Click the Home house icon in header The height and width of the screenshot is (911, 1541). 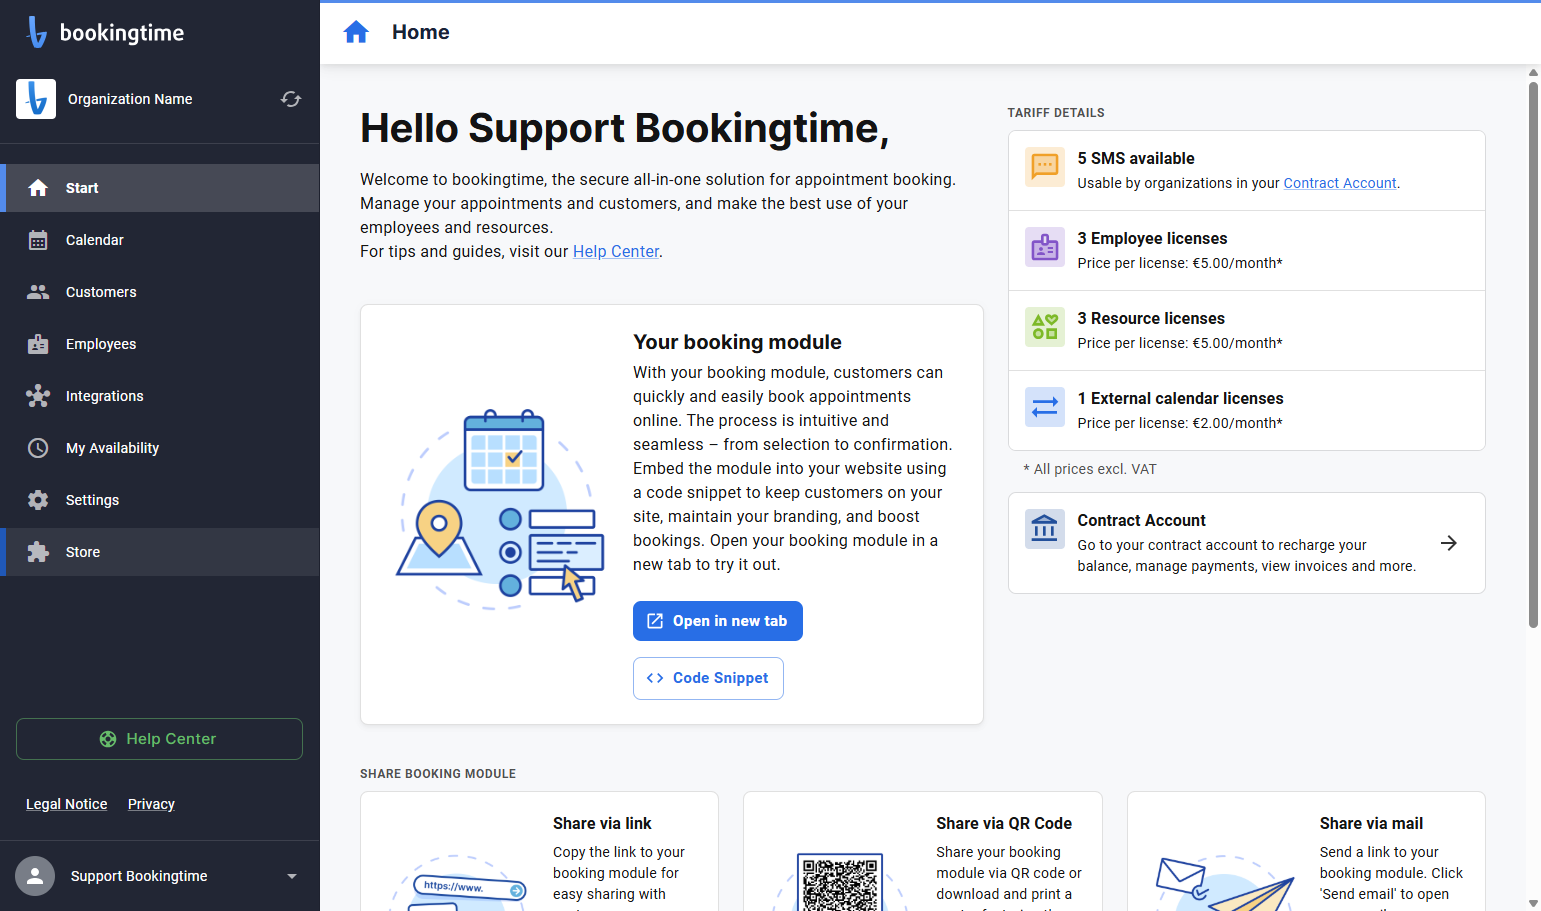click(356, 32)
